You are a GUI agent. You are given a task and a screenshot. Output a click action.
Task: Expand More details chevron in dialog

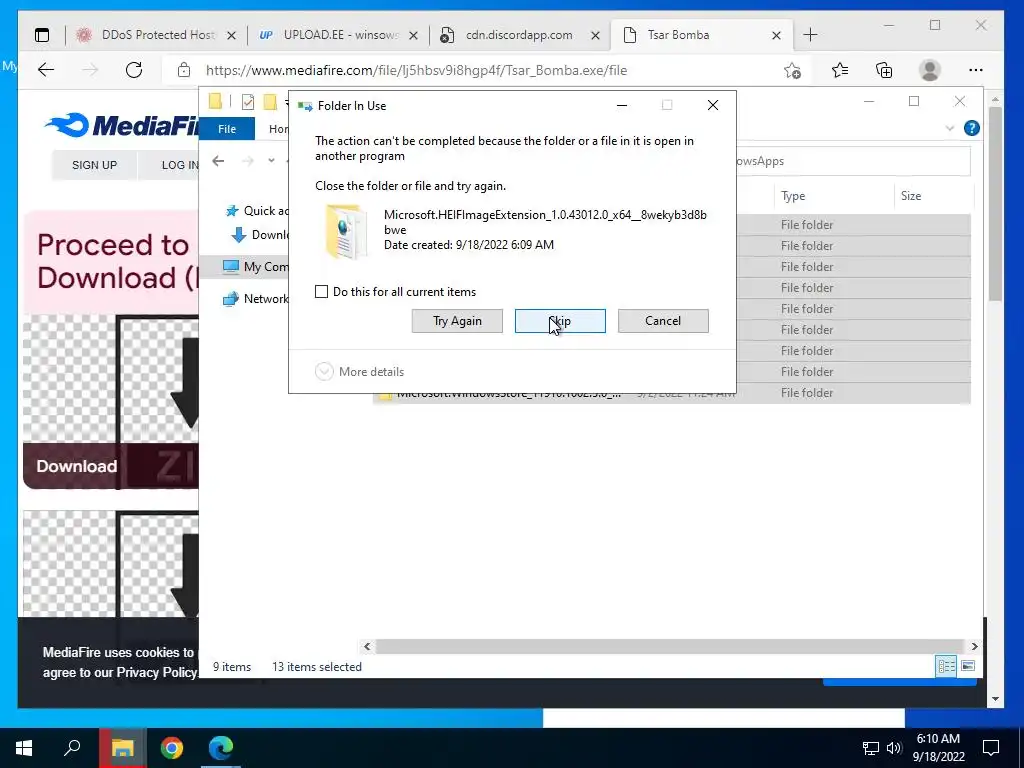click(x=324, y=372)
